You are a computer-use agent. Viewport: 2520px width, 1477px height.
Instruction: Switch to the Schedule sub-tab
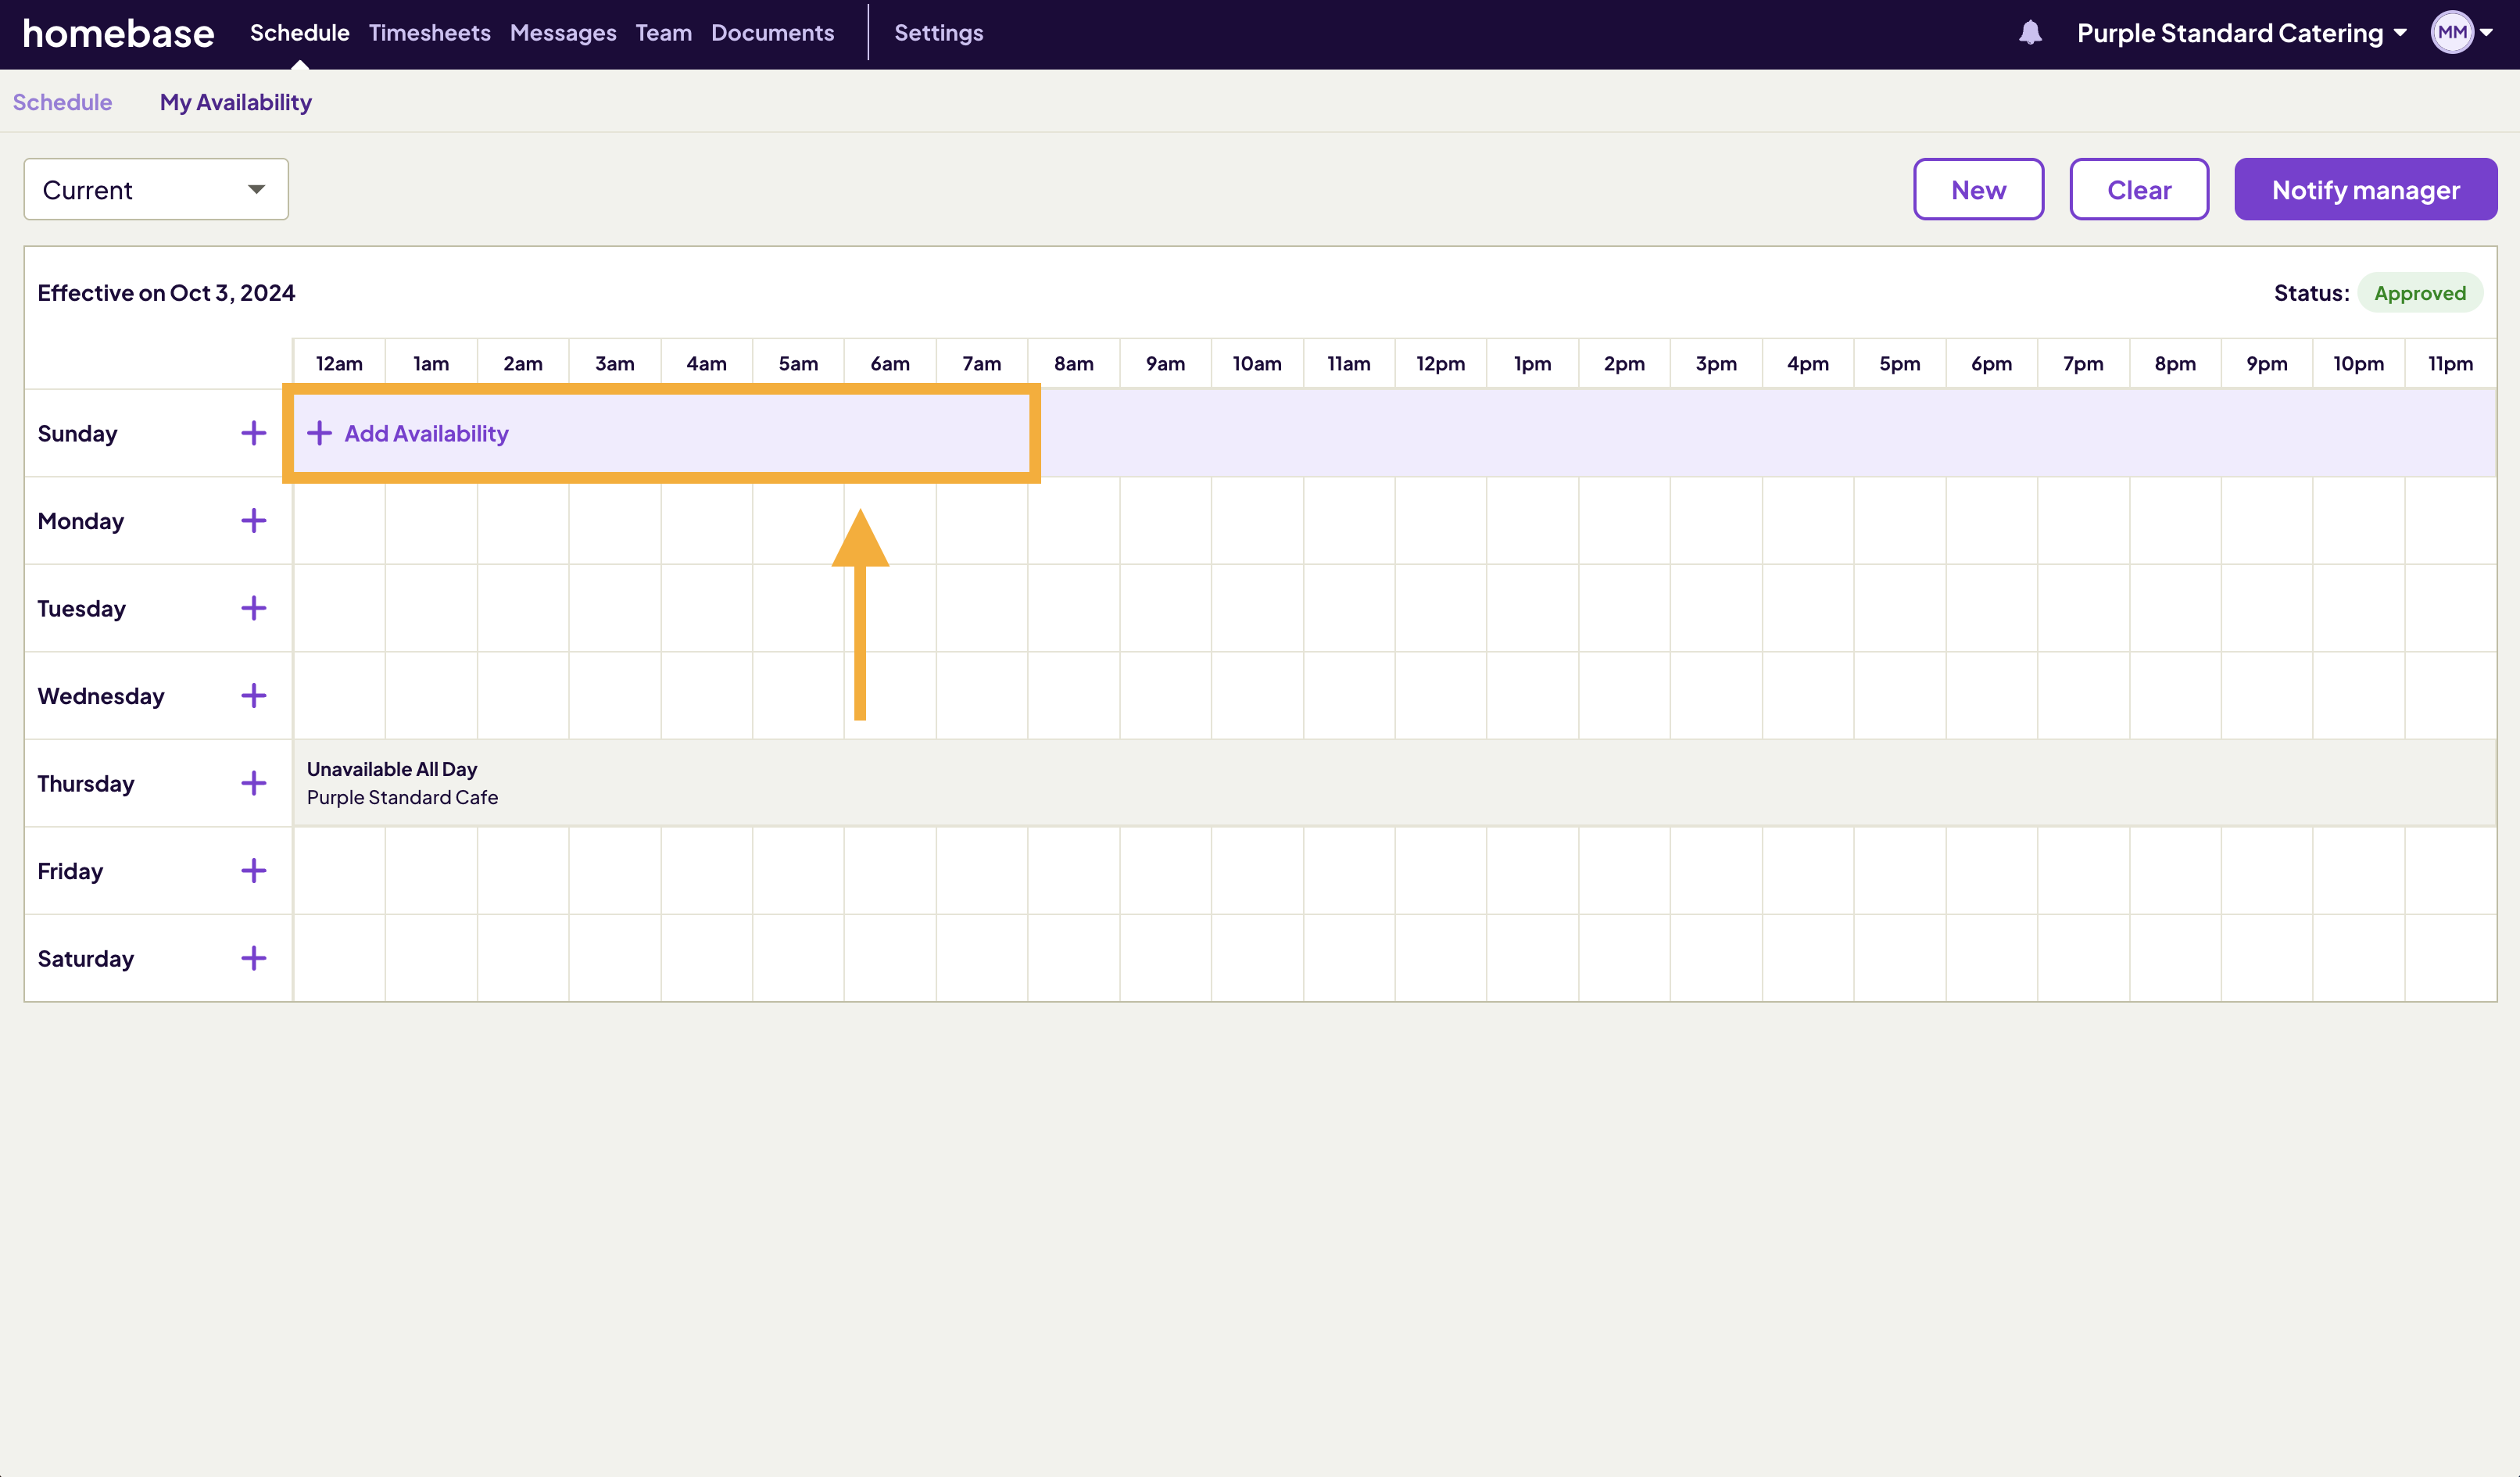62,102
